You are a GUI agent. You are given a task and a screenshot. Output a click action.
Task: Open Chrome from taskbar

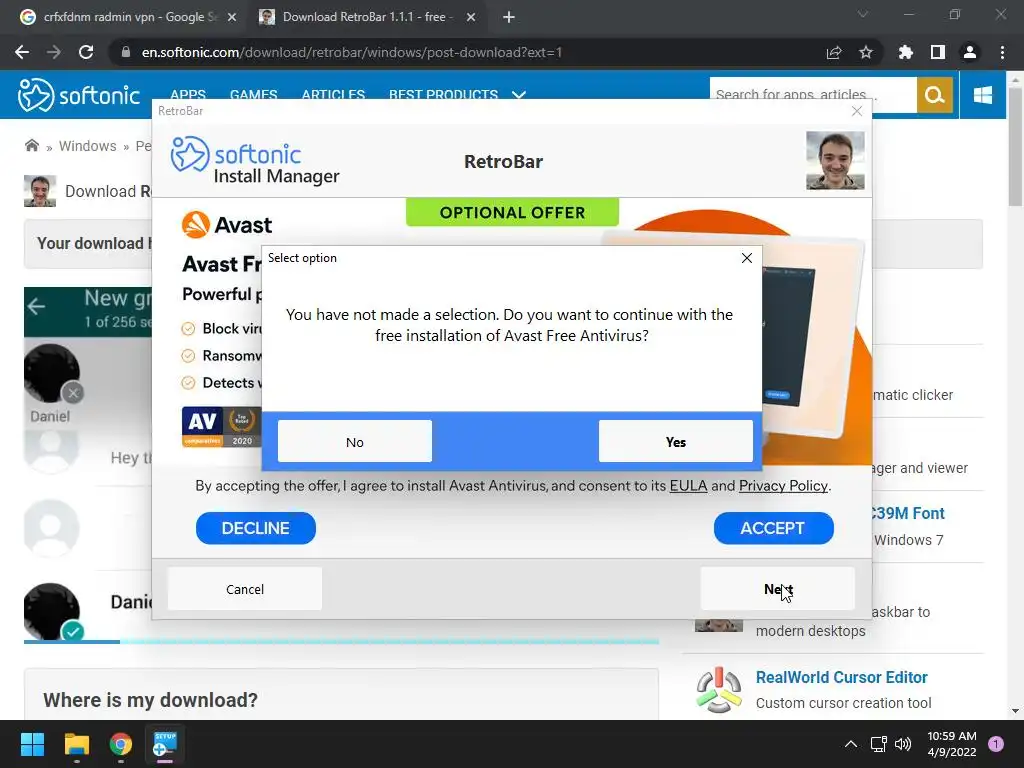(x=121, y=744)
